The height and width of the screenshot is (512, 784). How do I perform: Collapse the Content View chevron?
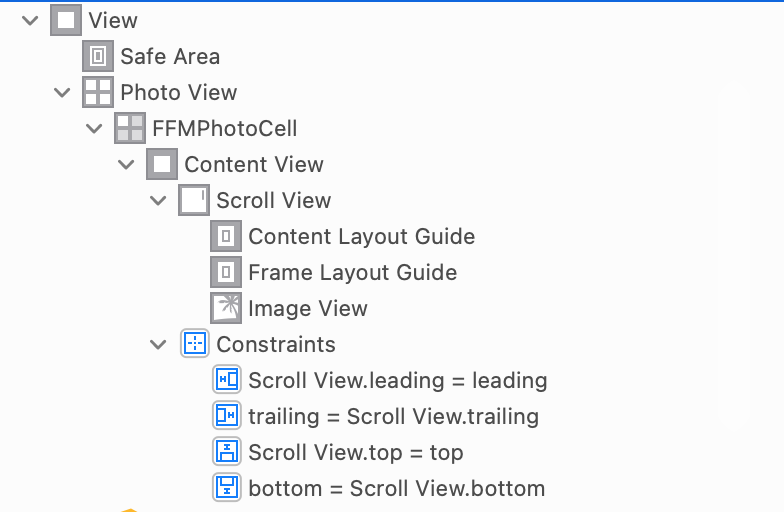[x=126, y=164]
